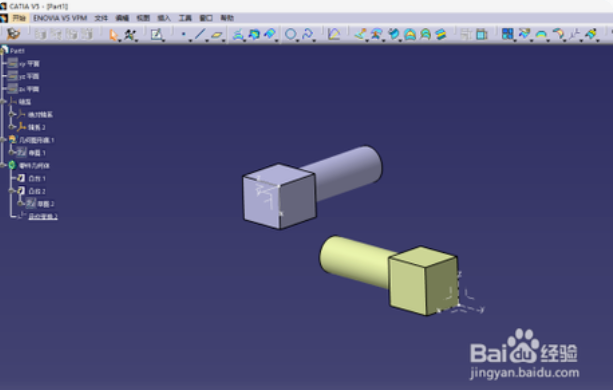Select 凸台.1 in the specification tree

pyautogui.click(x=37, y=179)
